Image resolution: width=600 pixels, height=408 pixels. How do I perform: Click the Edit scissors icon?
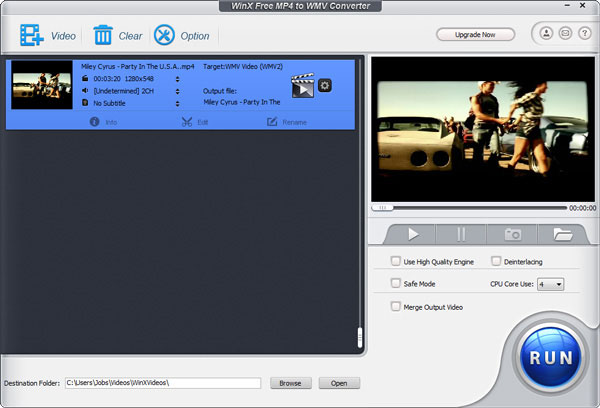point(187,122)
